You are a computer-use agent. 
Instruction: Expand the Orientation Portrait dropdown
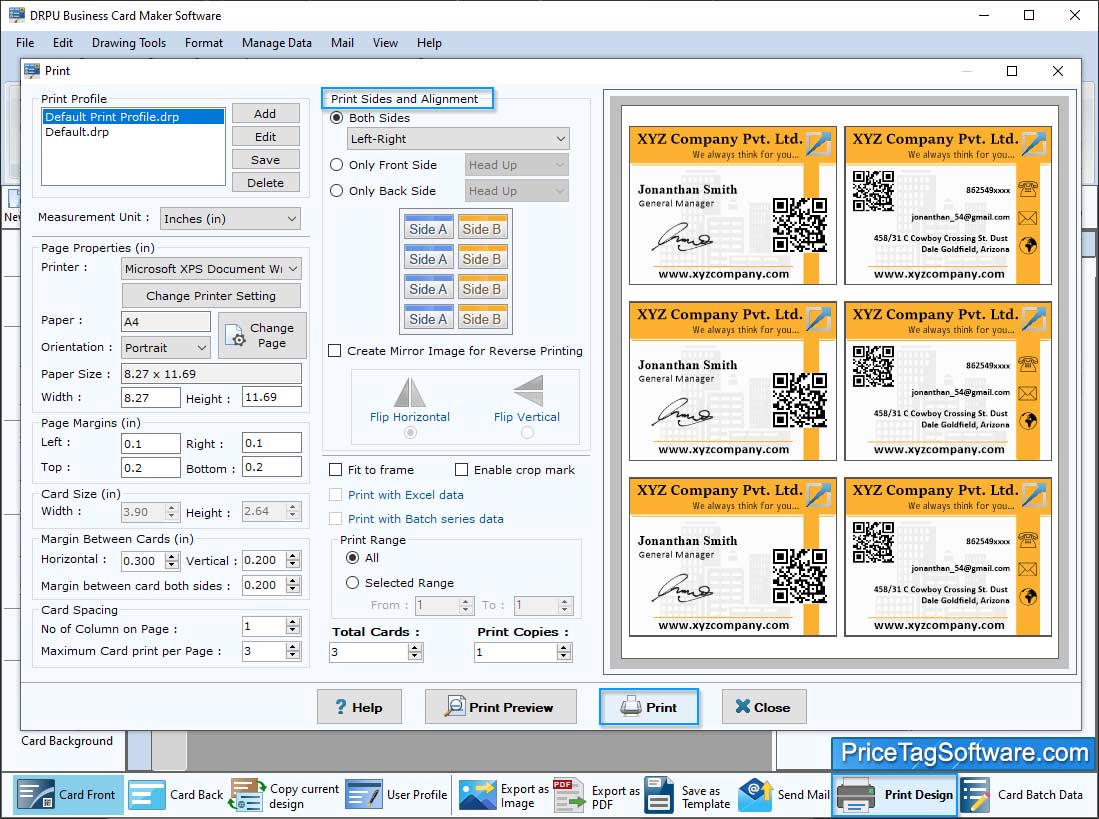(165, 347)
